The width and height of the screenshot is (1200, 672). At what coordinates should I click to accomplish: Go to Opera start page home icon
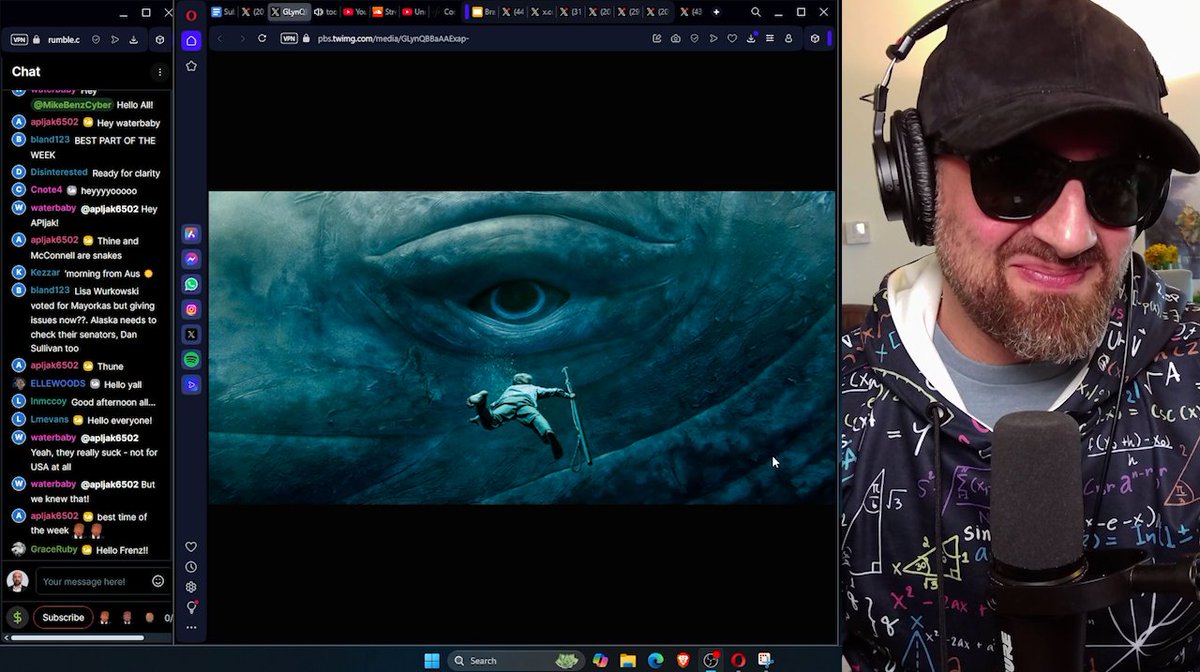pos(191,41)
